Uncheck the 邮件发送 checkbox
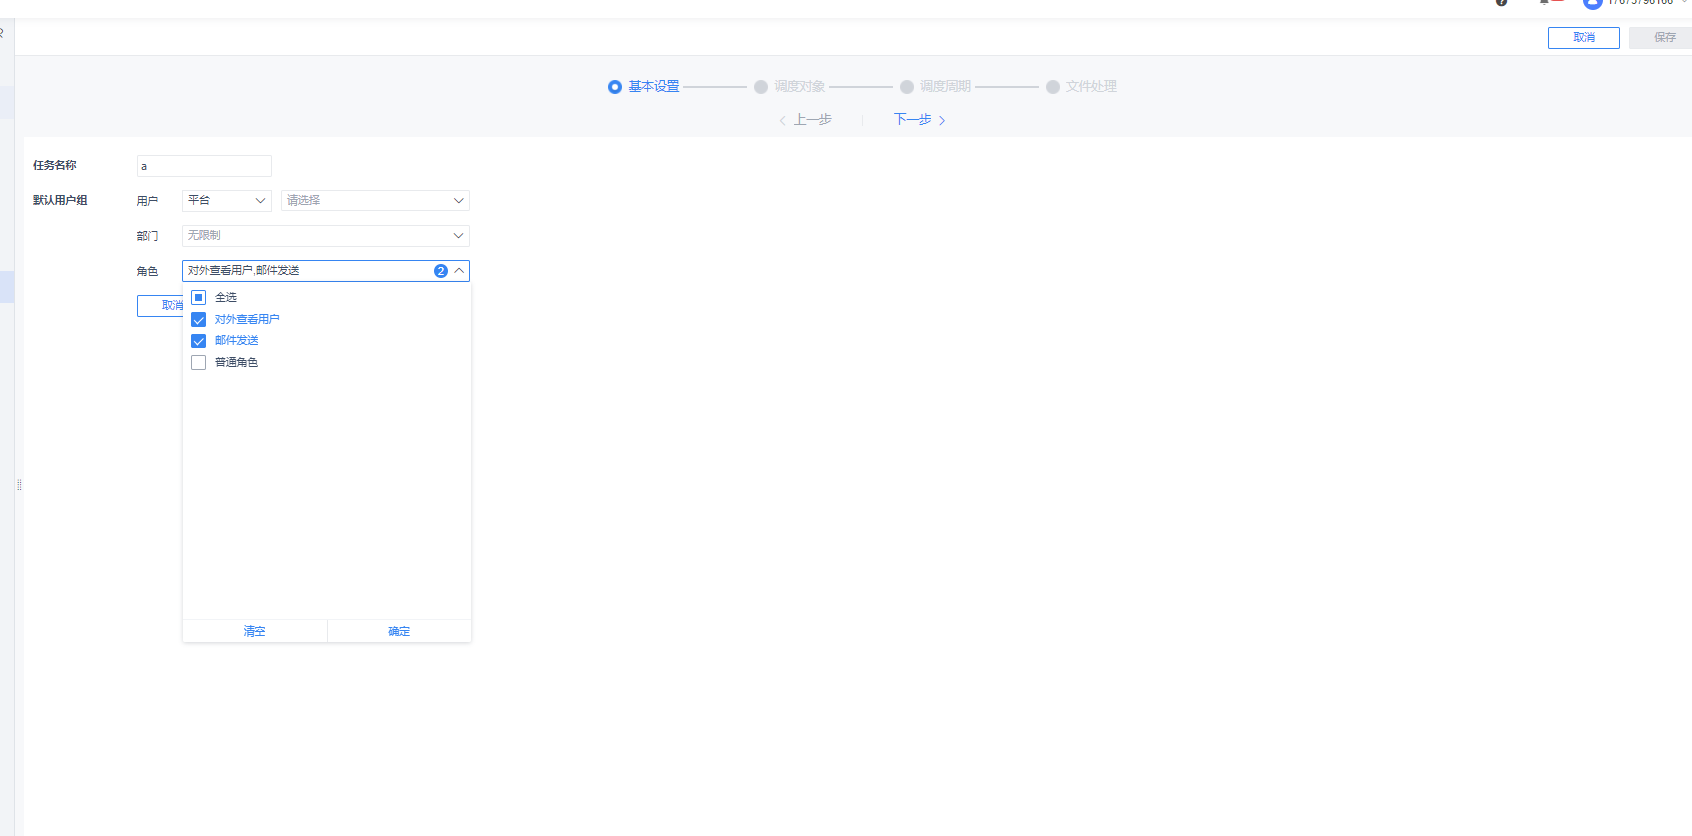 pos(198,341)
